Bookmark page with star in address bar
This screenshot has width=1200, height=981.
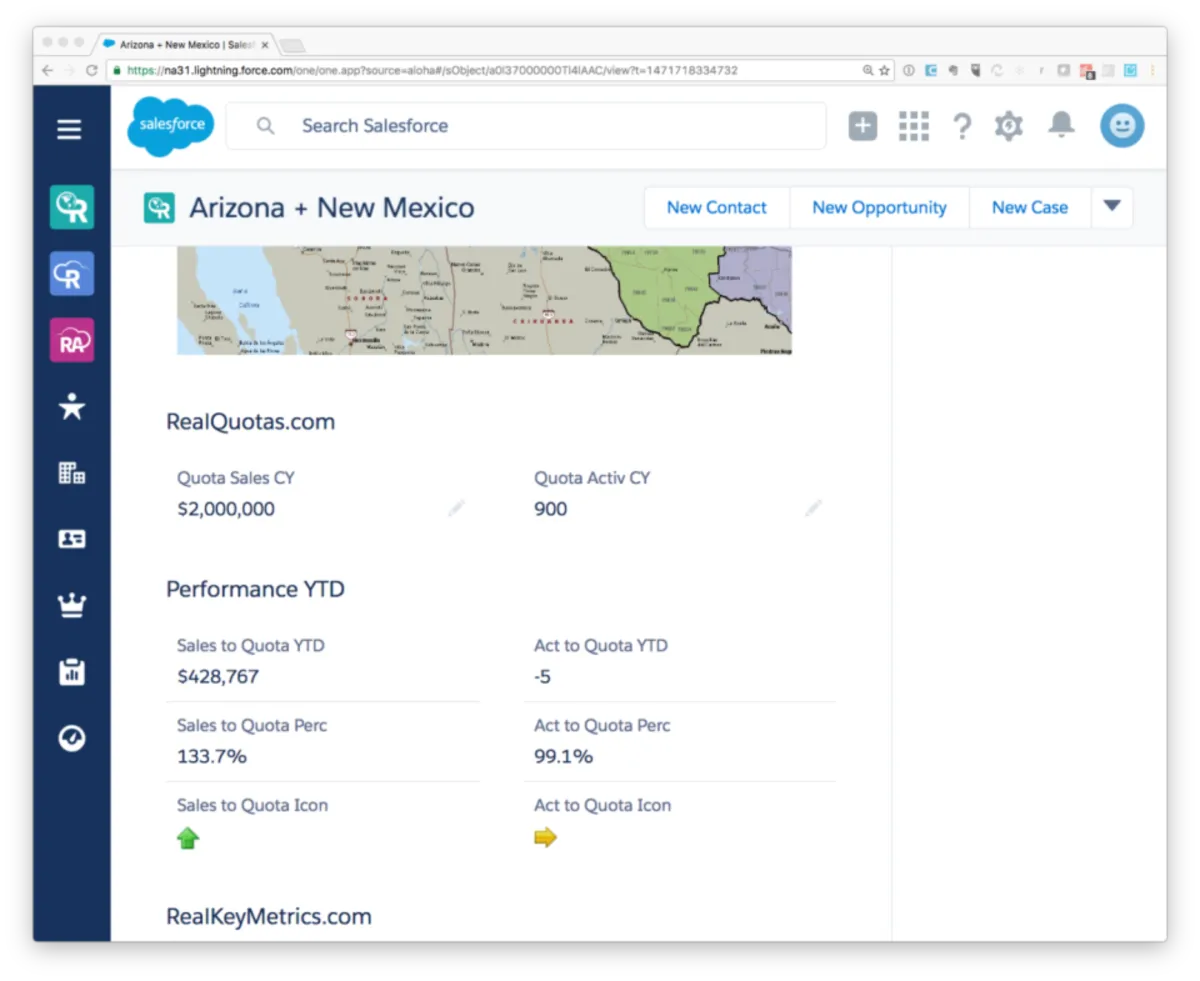pos(884,71)
